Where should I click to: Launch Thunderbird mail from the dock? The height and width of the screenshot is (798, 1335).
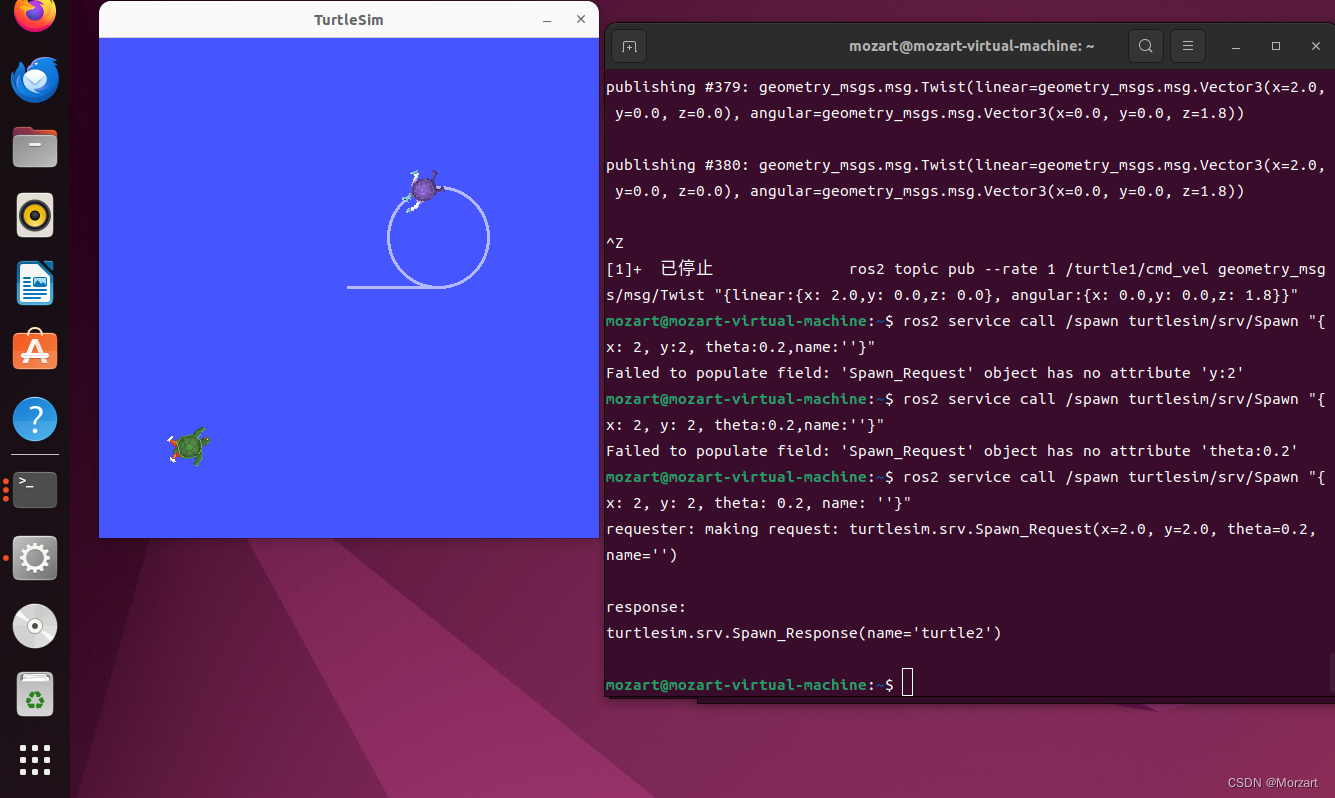pyautogui.click(x=35, y=80)
